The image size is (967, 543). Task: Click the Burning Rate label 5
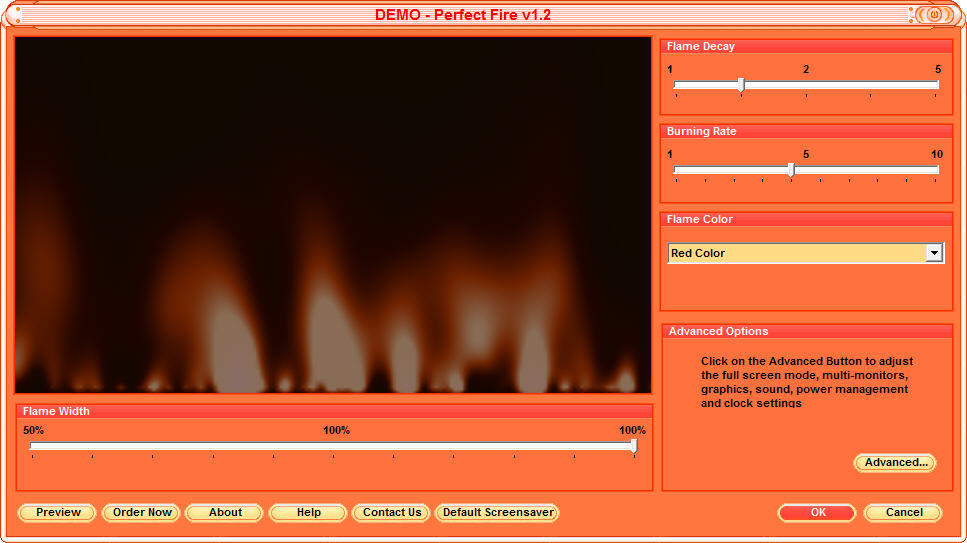[x=805, y=154]
